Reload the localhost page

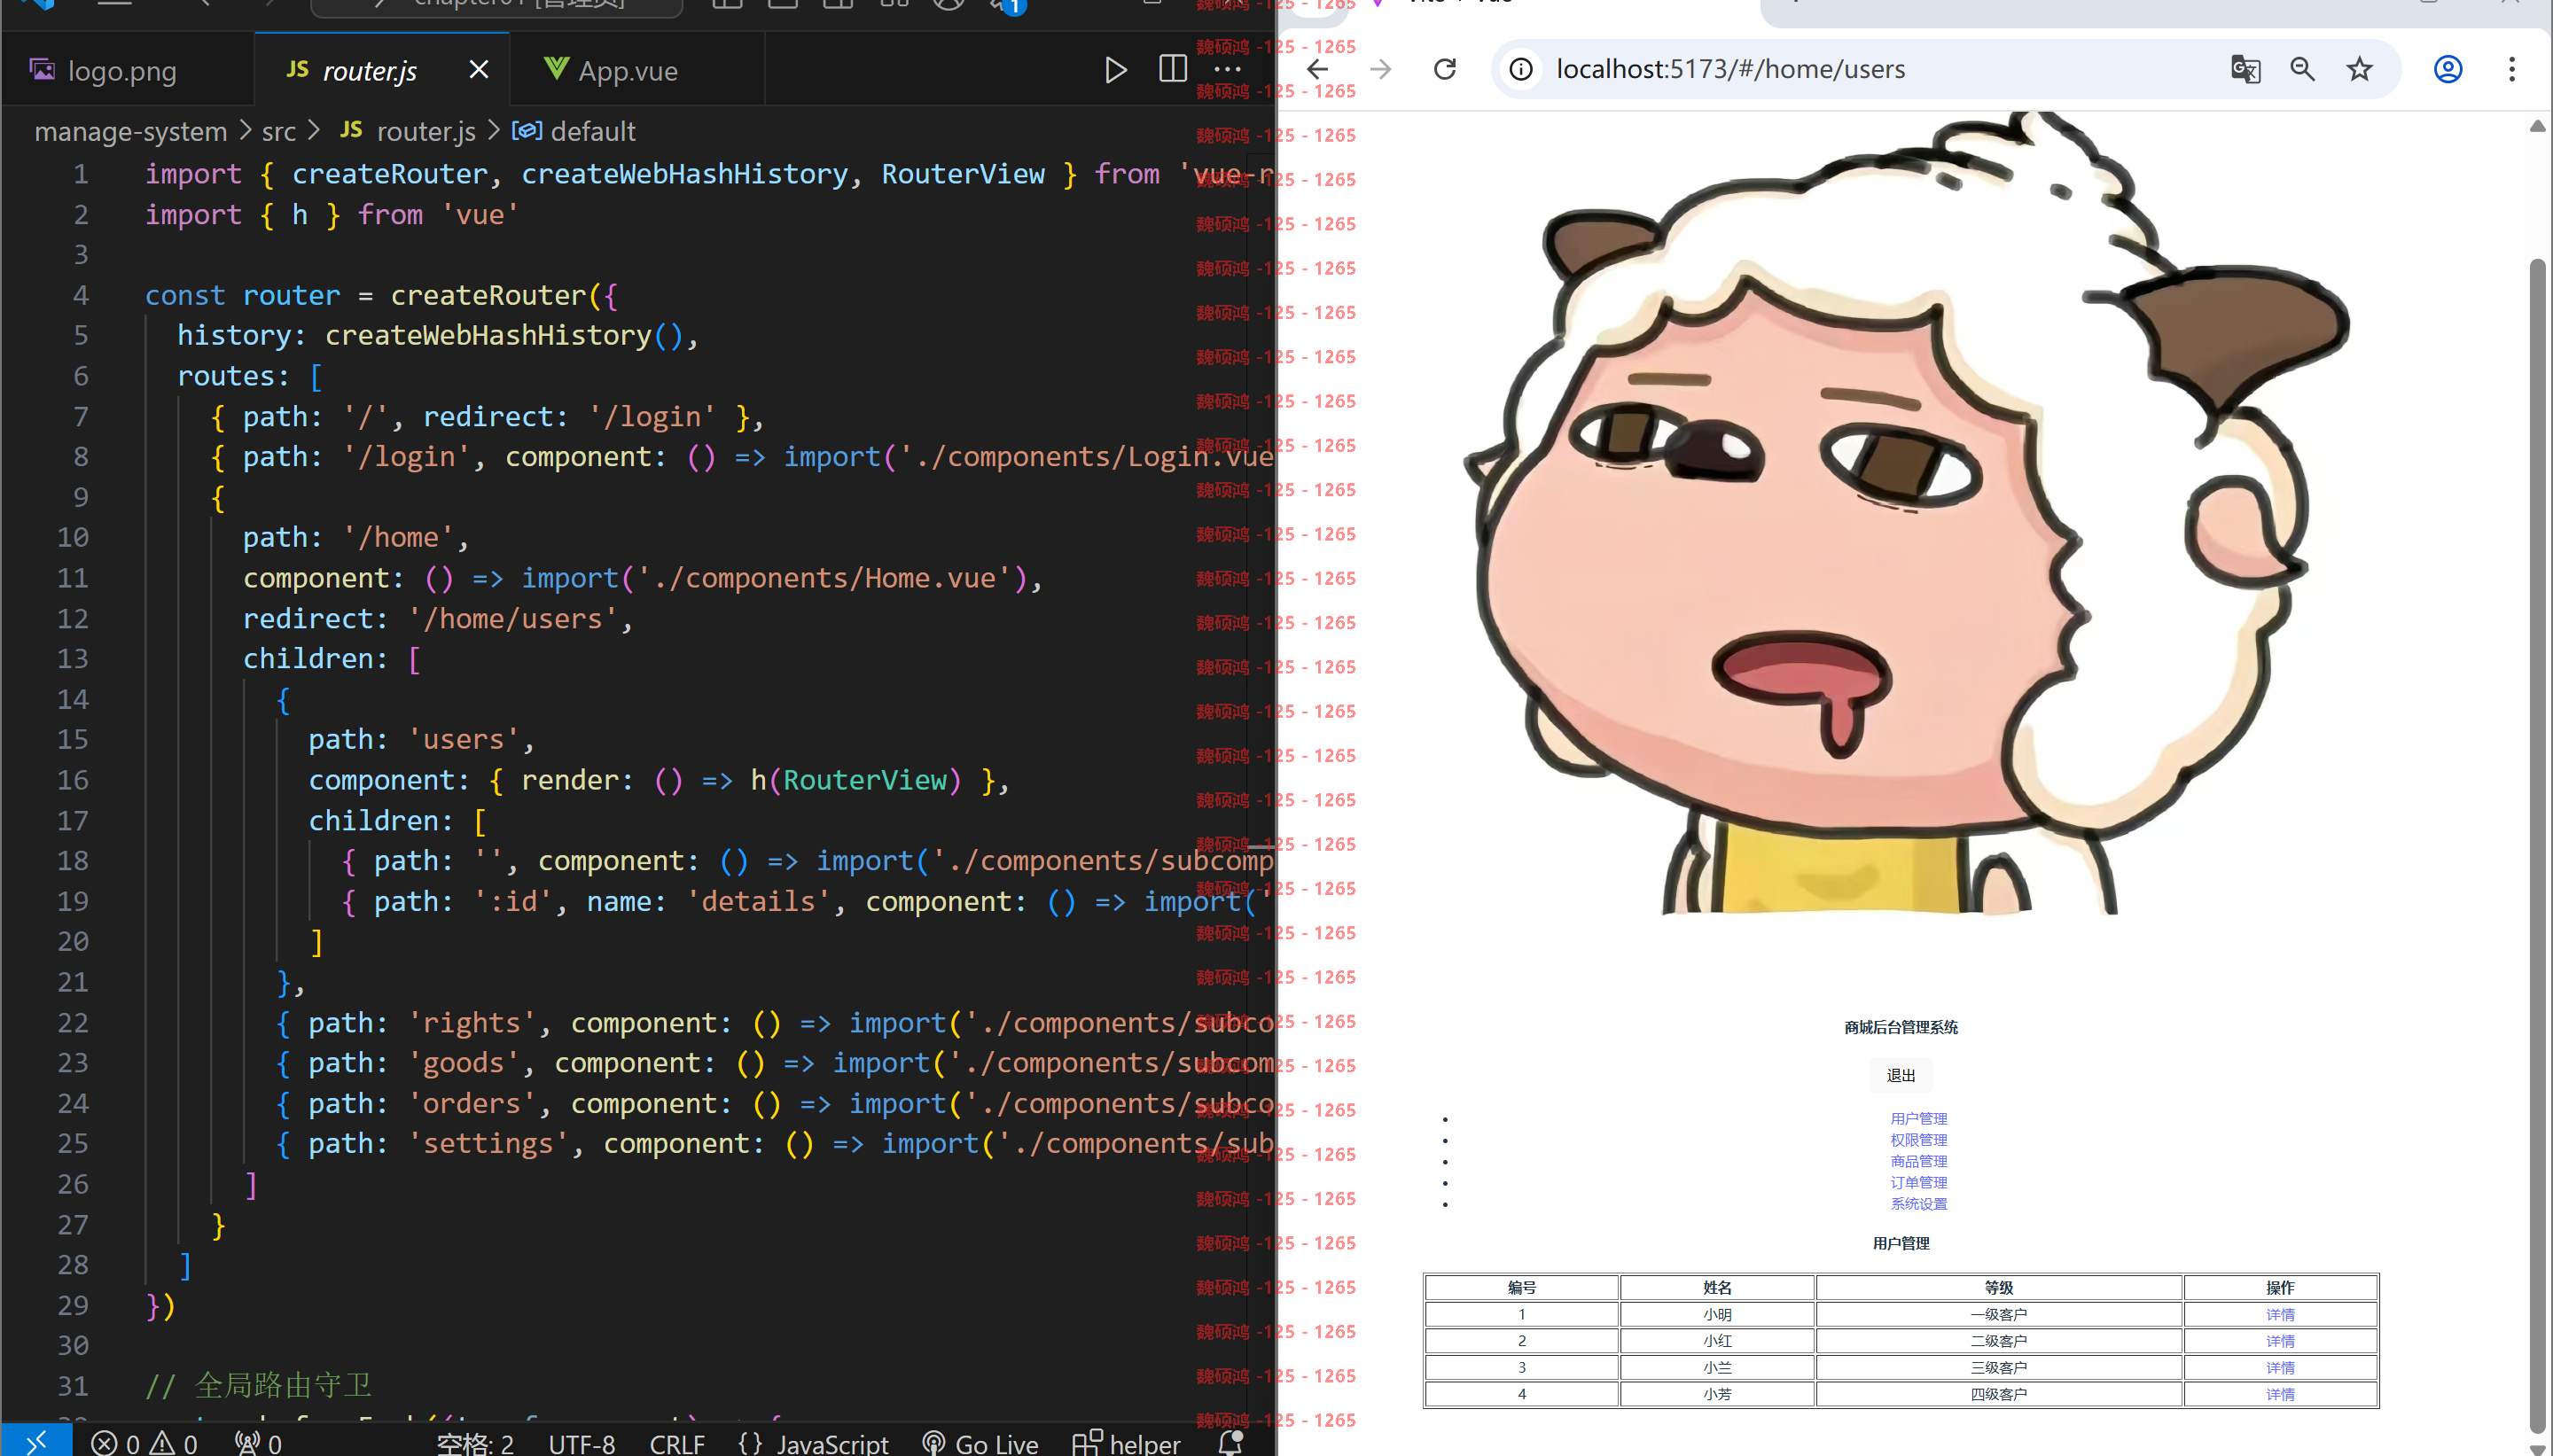click(x=1445, y=69)
